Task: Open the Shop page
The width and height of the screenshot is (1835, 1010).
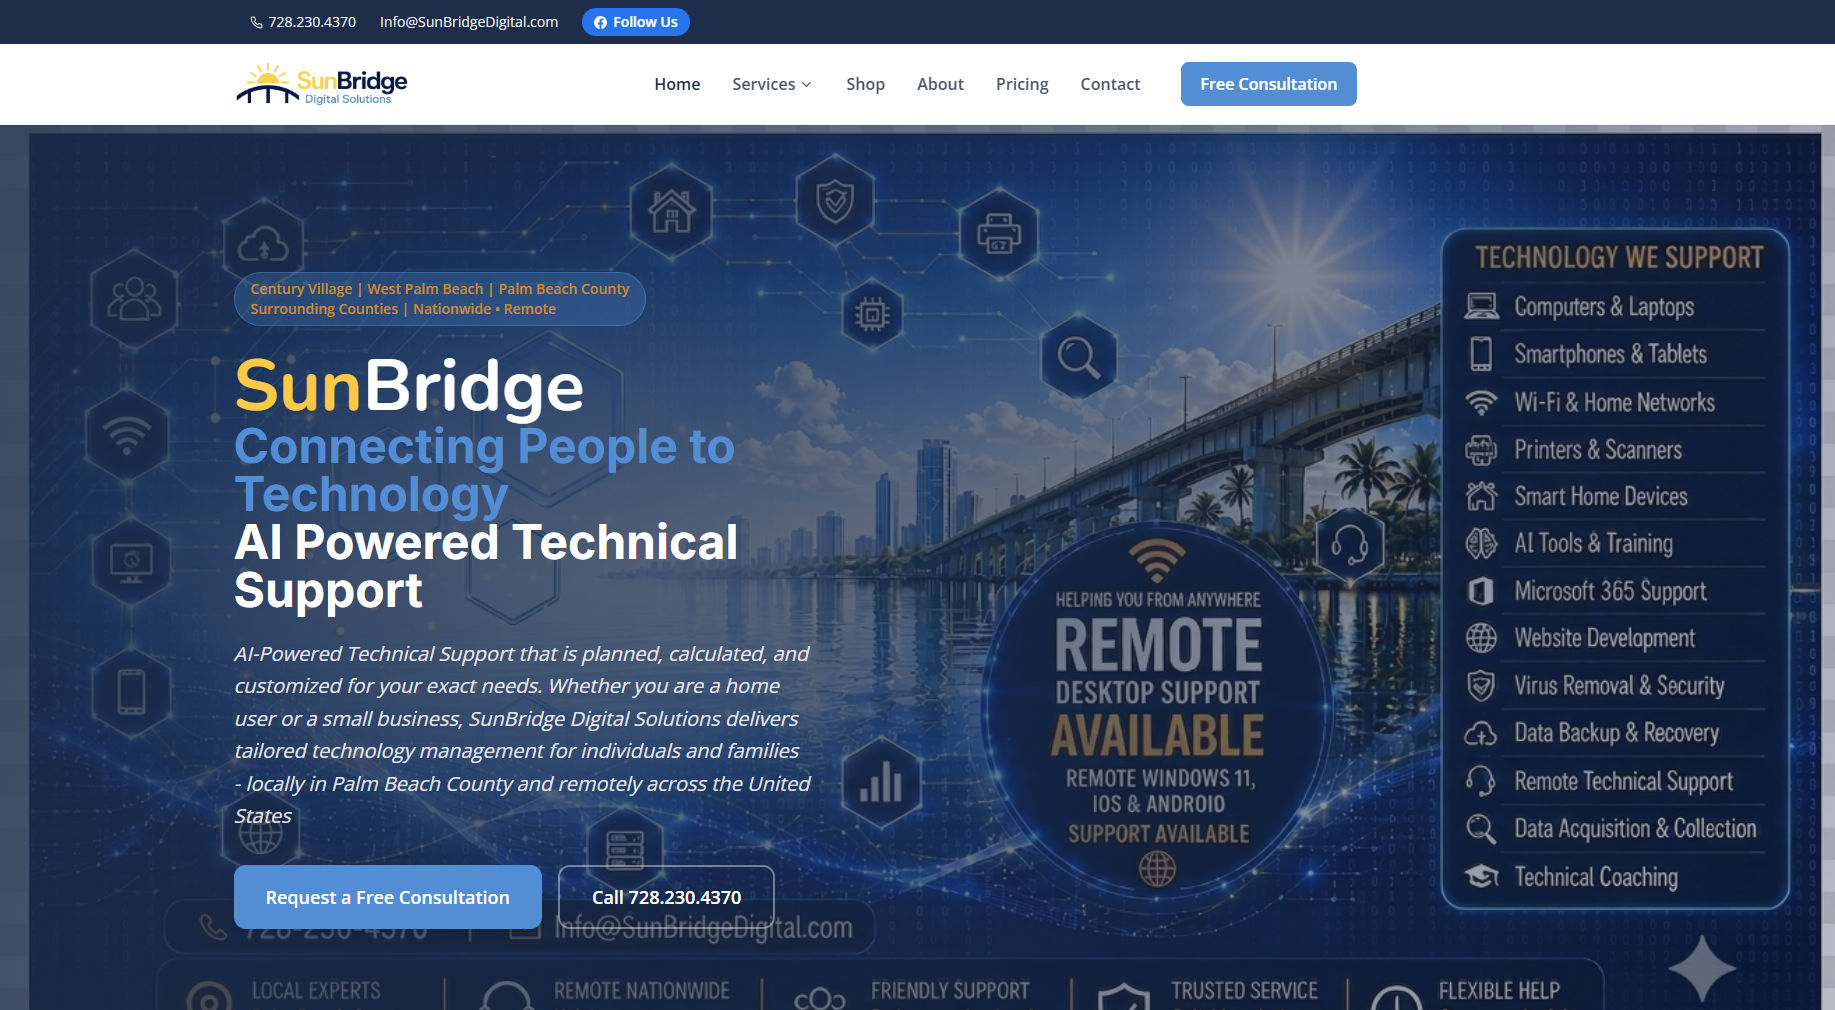Action: (x=865, y=84)
